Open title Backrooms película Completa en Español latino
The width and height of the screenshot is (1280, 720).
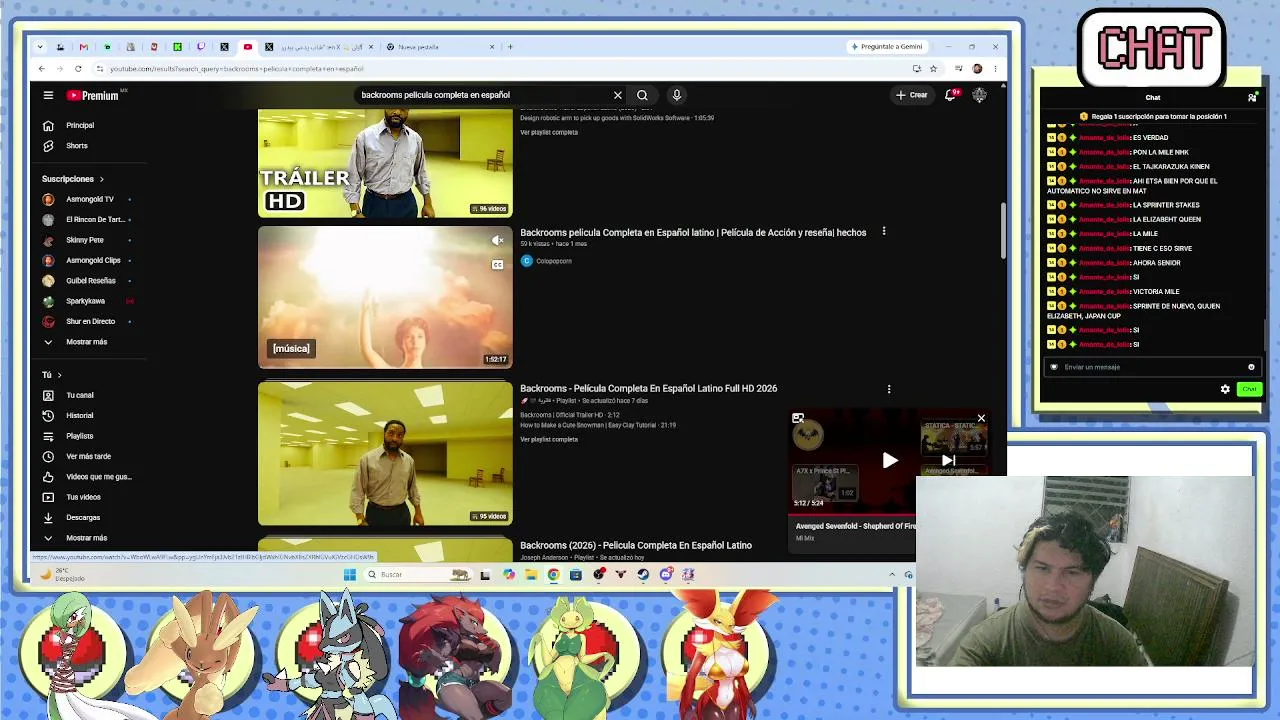coord(693,233)
